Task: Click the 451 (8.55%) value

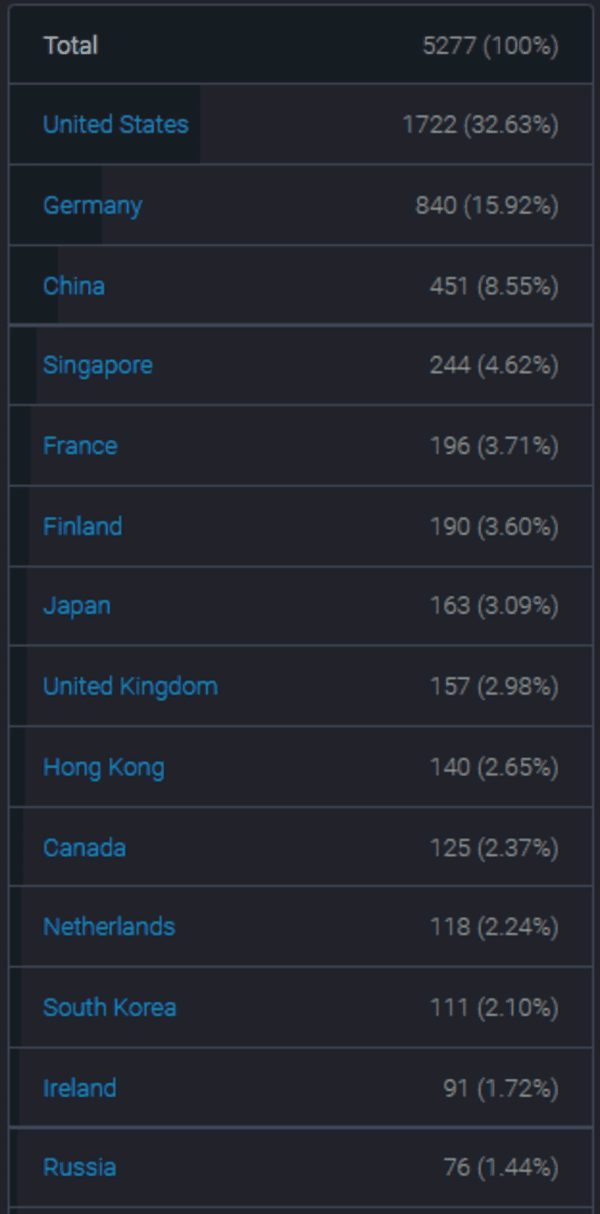Action: (493, 286)
